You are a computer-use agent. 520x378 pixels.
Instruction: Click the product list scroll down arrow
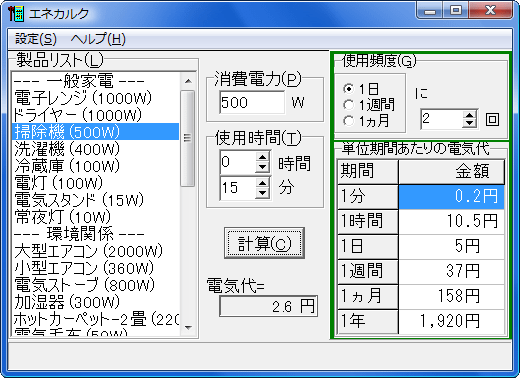188,328
